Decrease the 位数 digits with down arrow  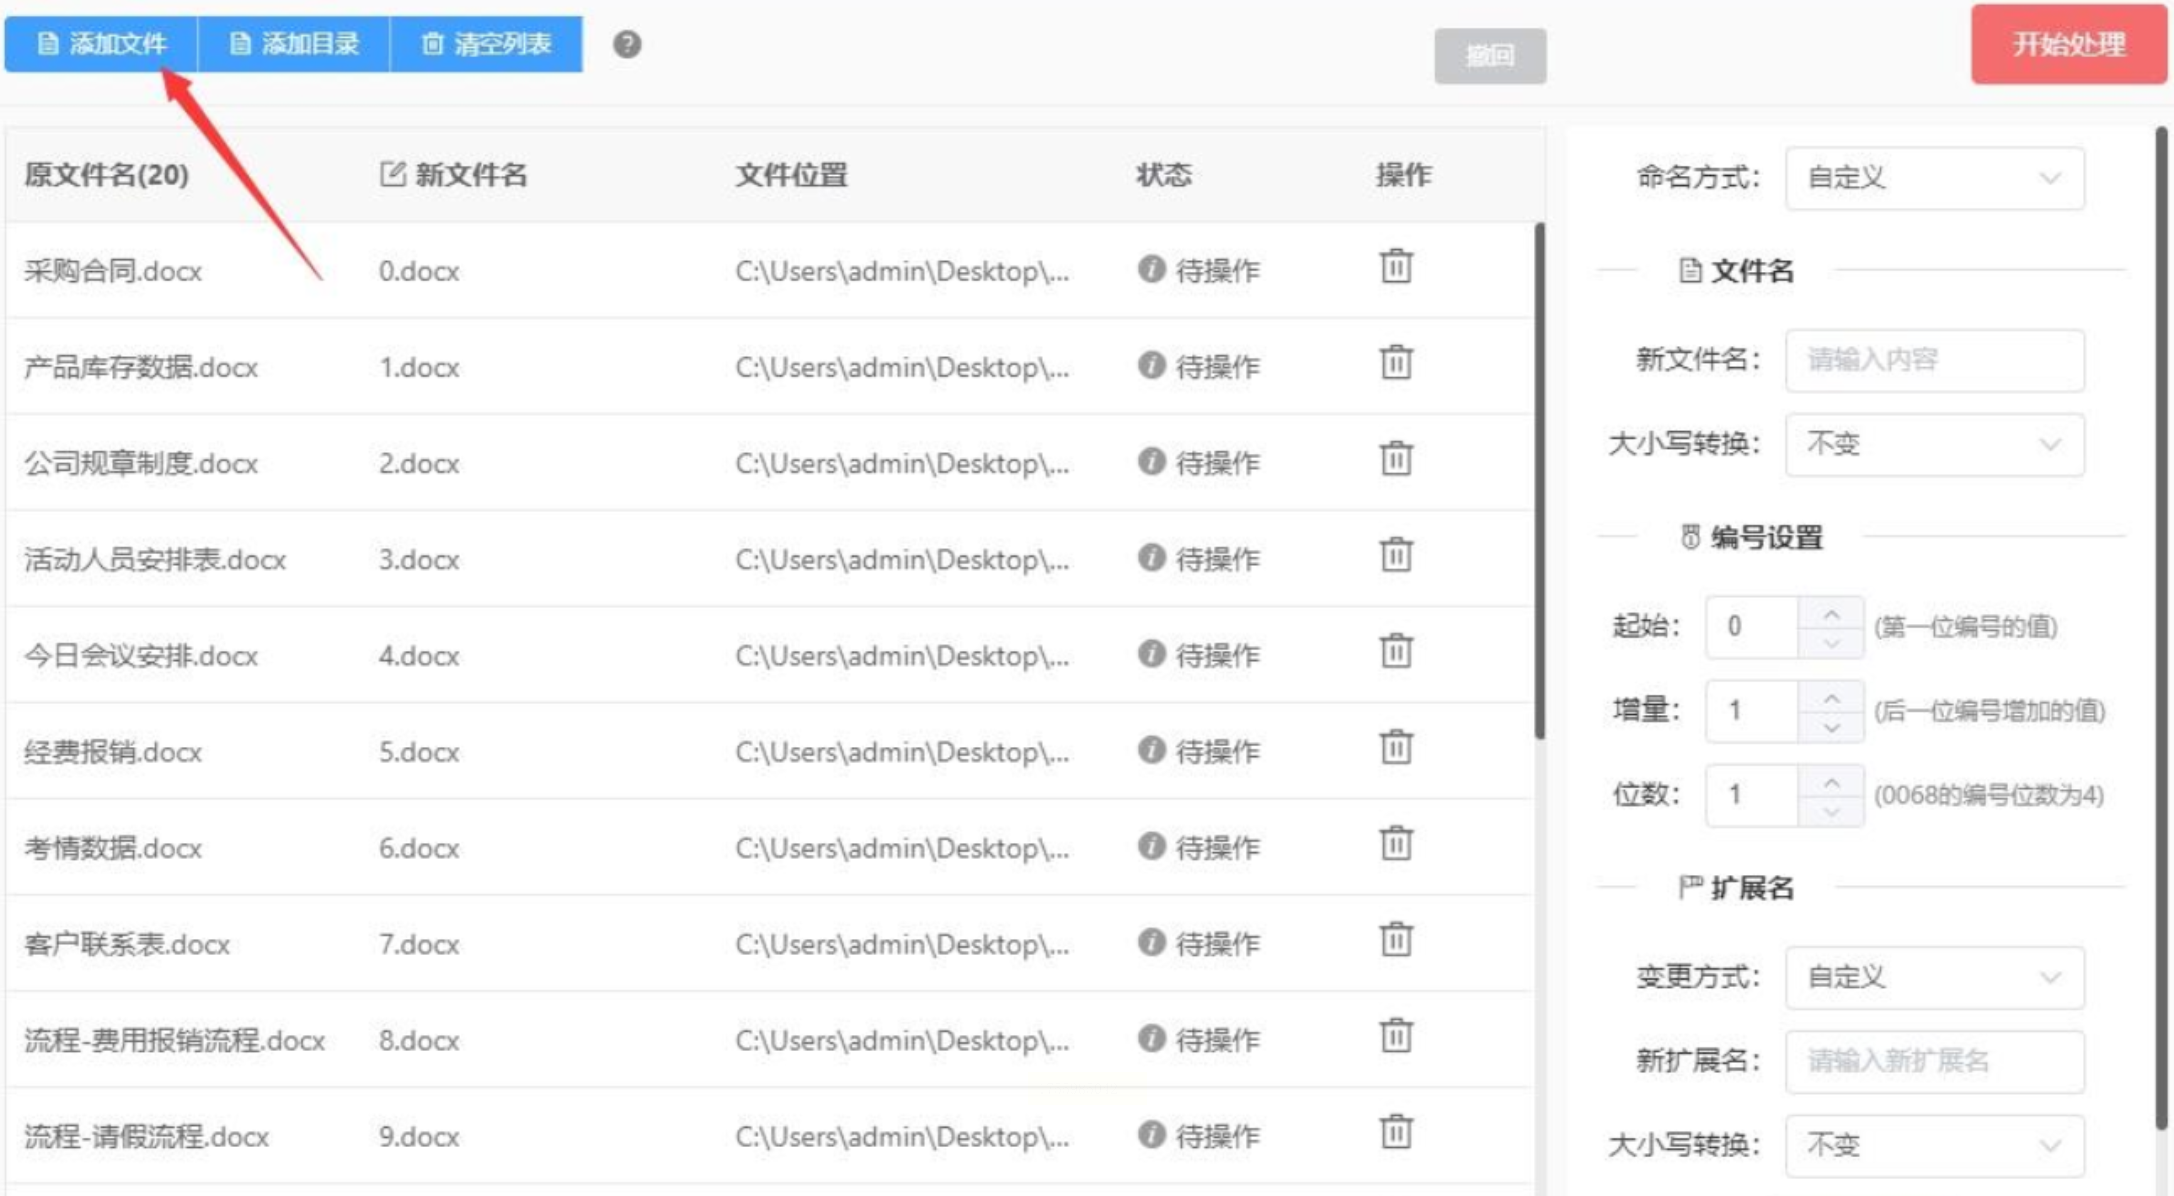click(x=1831, y=811)
